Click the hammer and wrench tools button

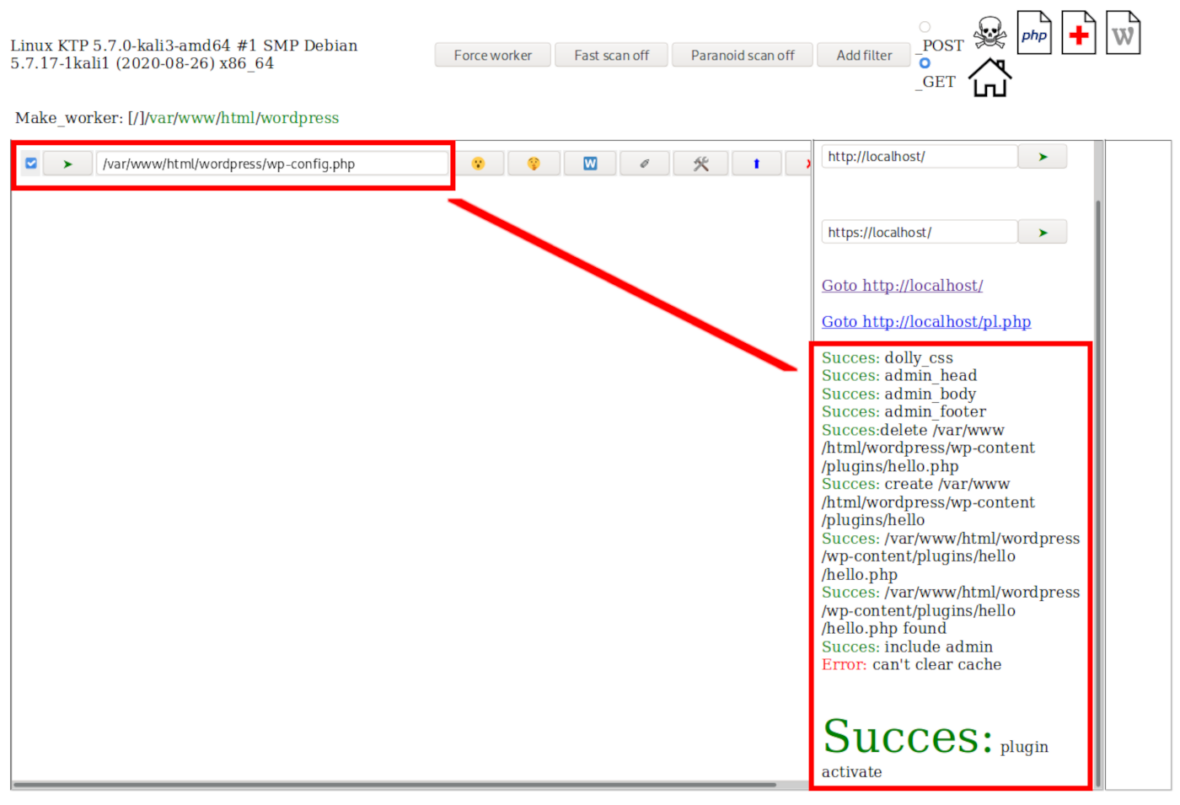pos(700,163)
